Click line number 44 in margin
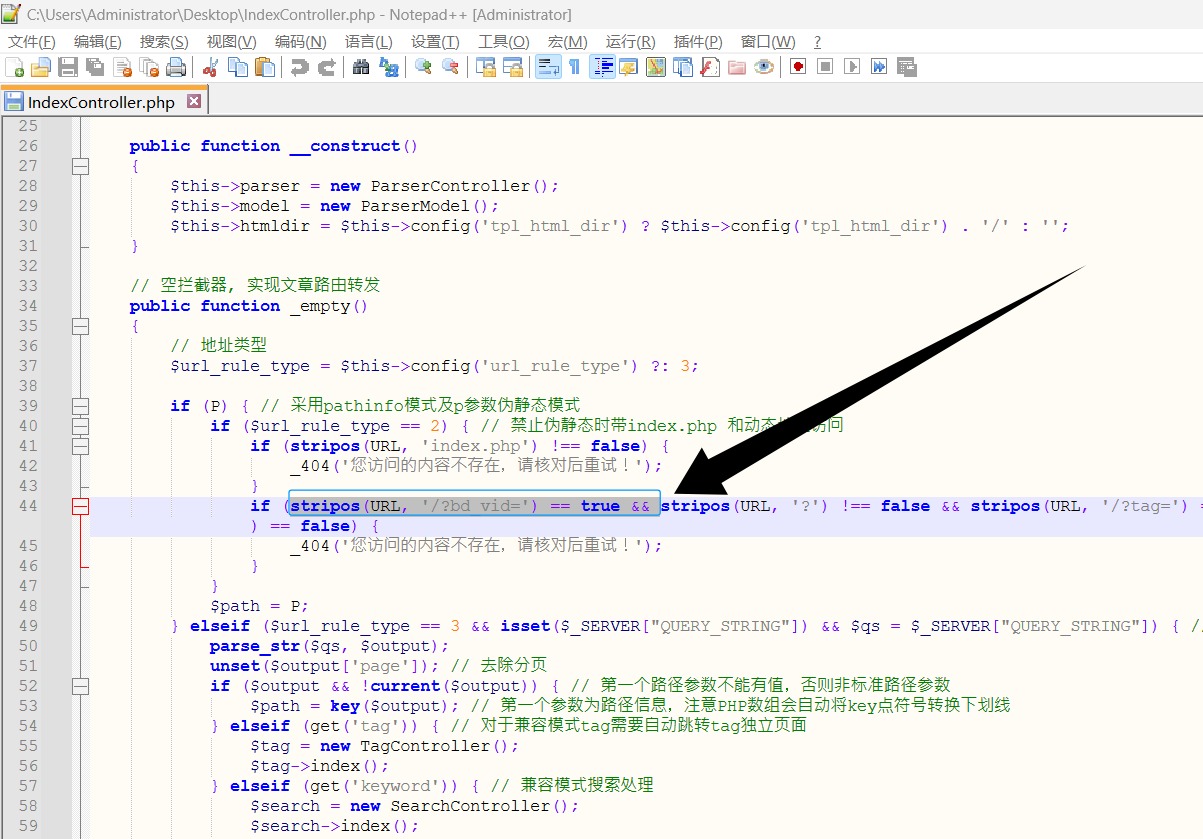The width and height of the screenshot is (1203, 839). click(28, 506)
